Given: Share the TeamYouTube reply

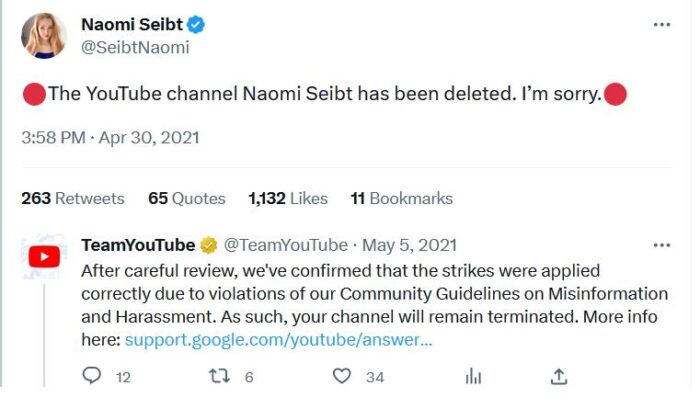Looking at the screenshot, I should (x=559, y=377).
